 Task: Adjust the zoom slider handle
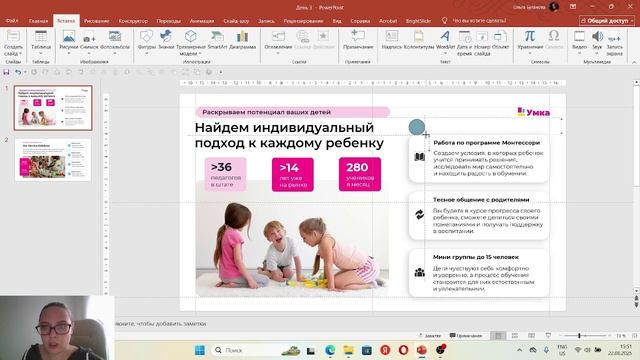579,336
